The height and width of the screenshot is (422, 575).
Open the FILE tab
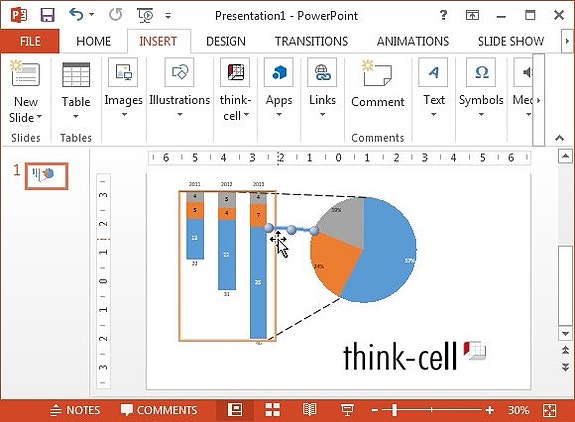[30, 41]
